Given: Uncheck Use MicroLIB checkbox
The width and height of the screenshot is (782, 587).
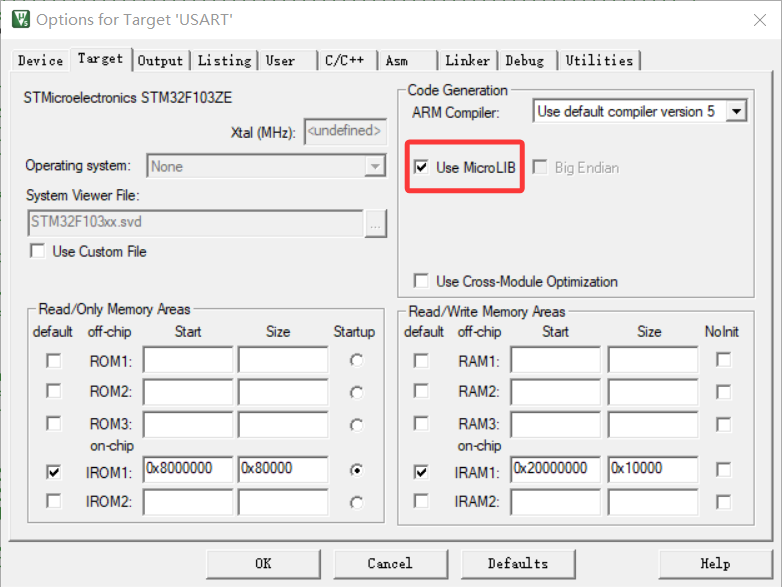Looking at the screenshot, I should click(421, 167).
